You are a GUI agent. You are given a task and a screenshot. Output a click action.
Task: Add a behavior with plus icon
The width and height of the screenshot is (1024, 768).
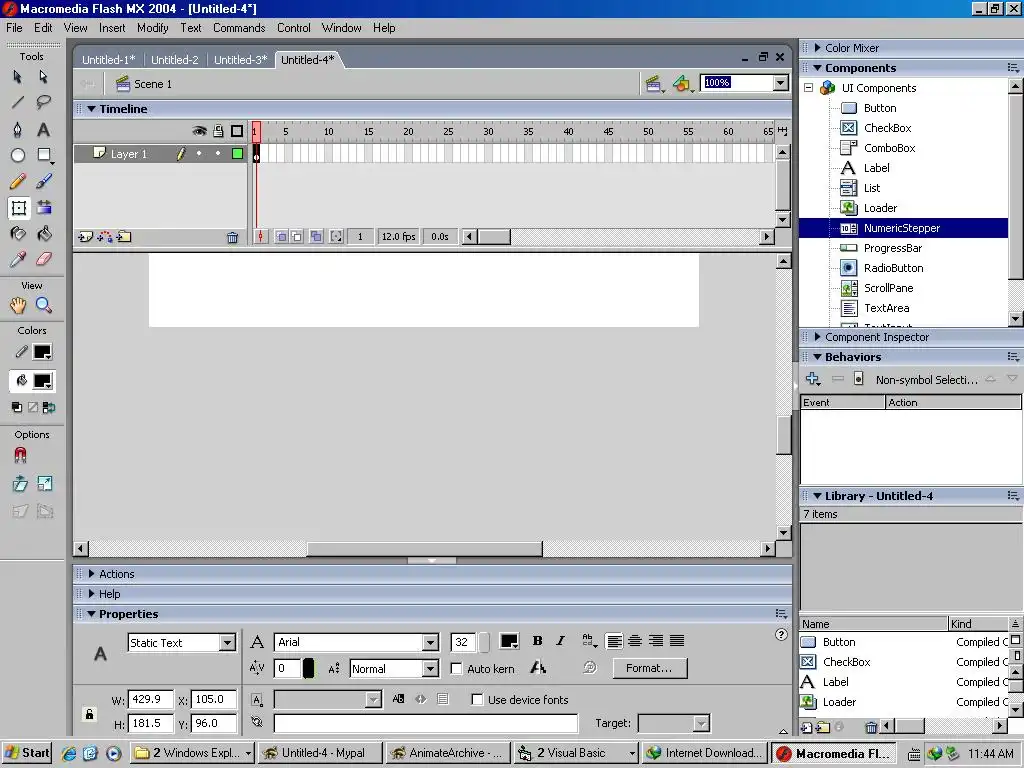pyautogui.click(x=812, y=379)
